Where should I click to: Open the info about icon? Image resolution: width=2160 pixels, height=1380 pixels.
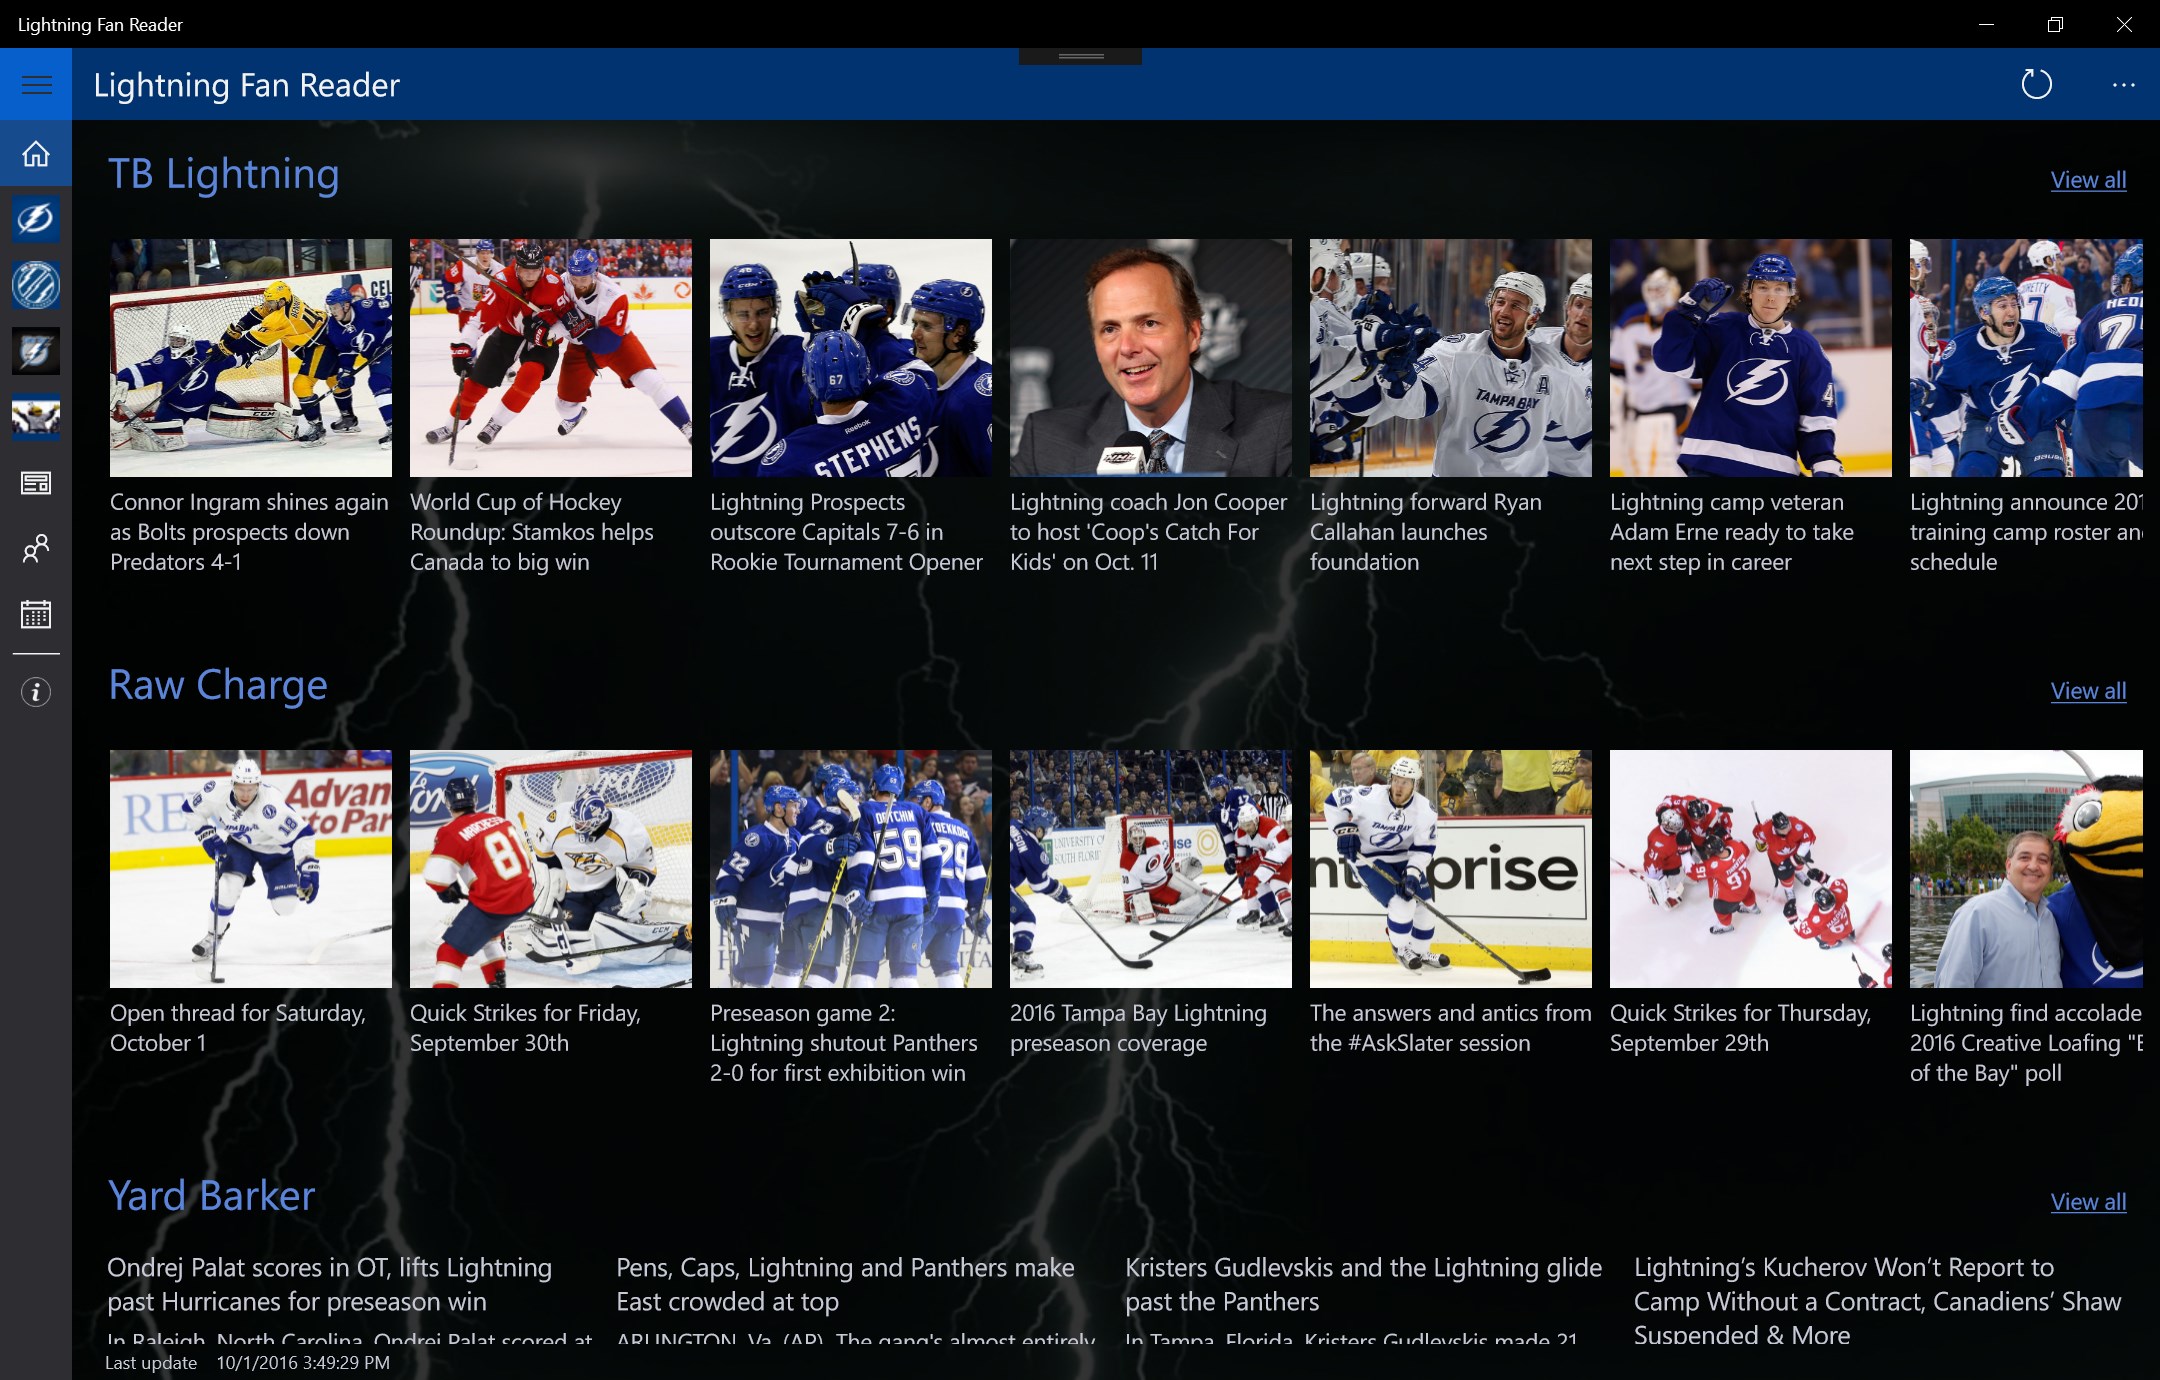[x=36, y=692]
